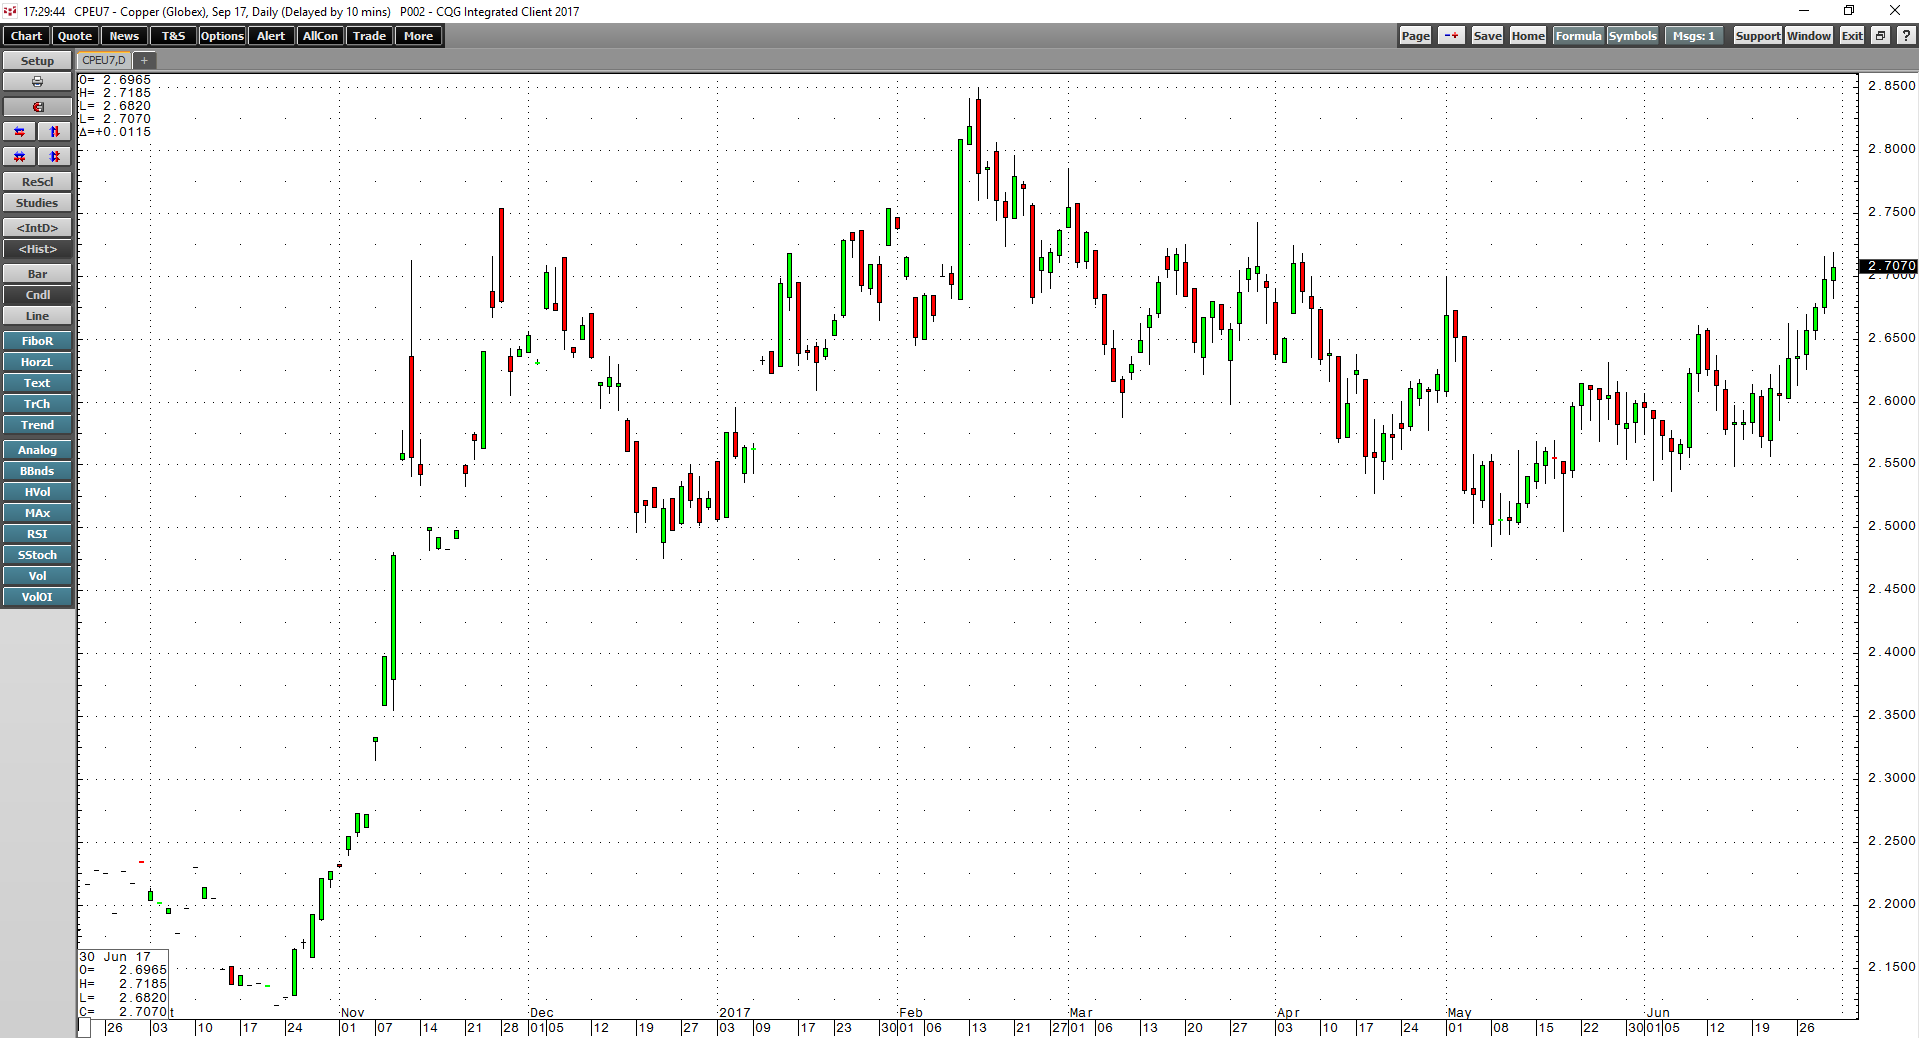
Task: Expand the More menu
Action: [418, 36]
